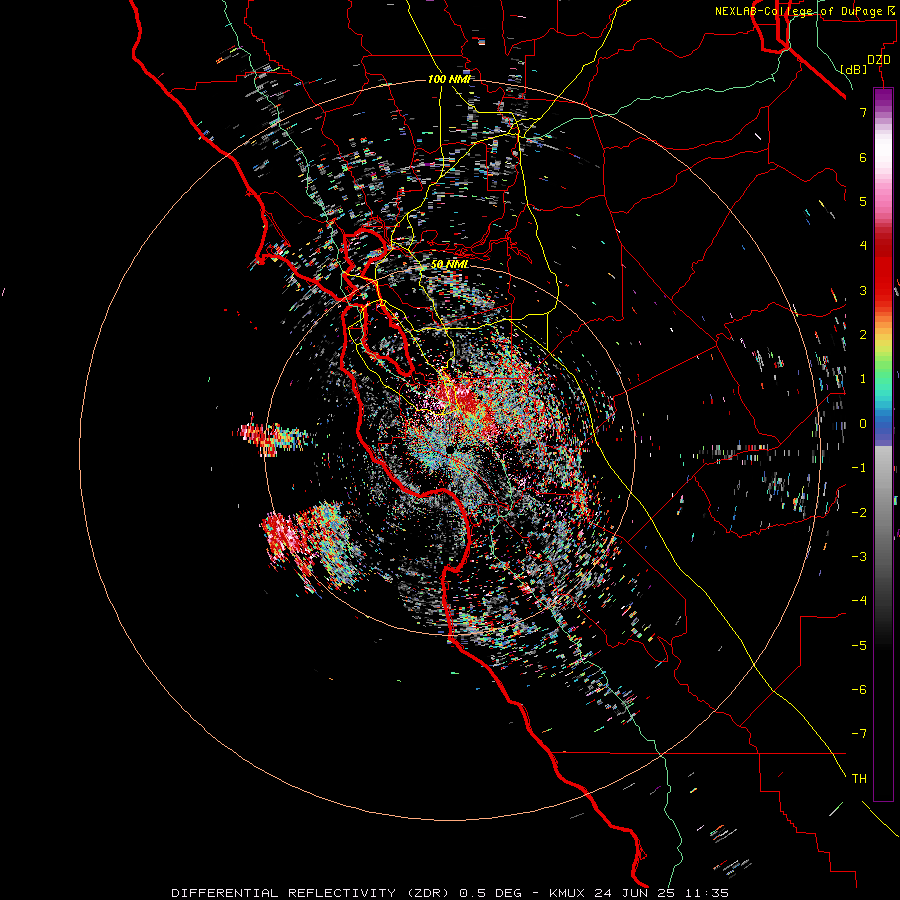Click the -6 value on the scale
Viewport: 900px width, 900px height.
(859, 690)
